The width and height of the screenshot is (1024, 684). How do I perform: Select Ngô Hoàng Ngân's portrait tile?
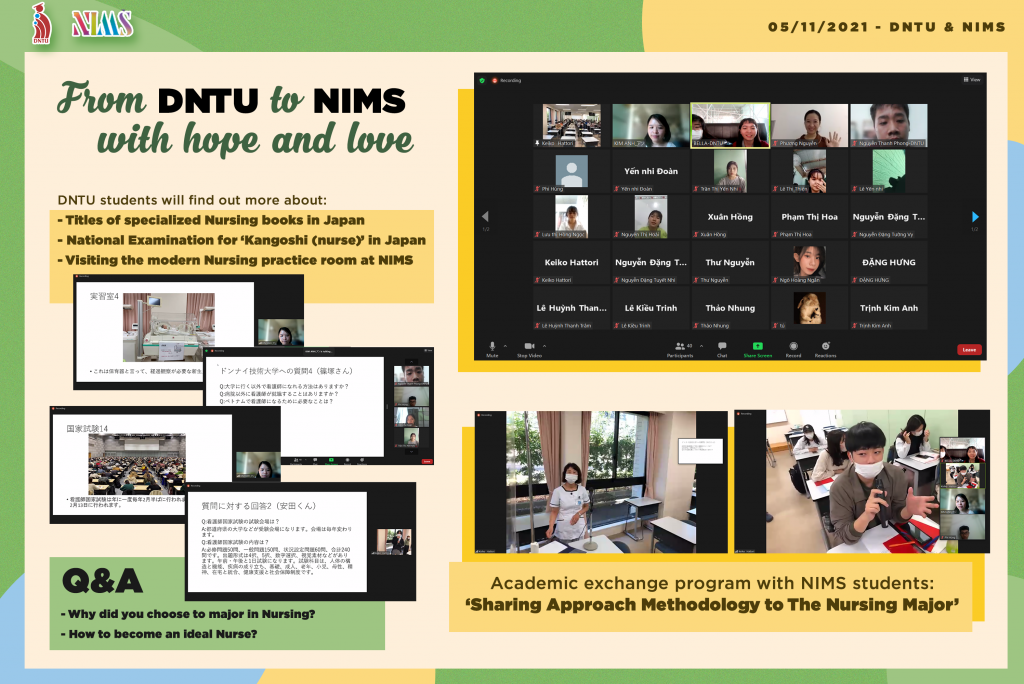[809, 263]
